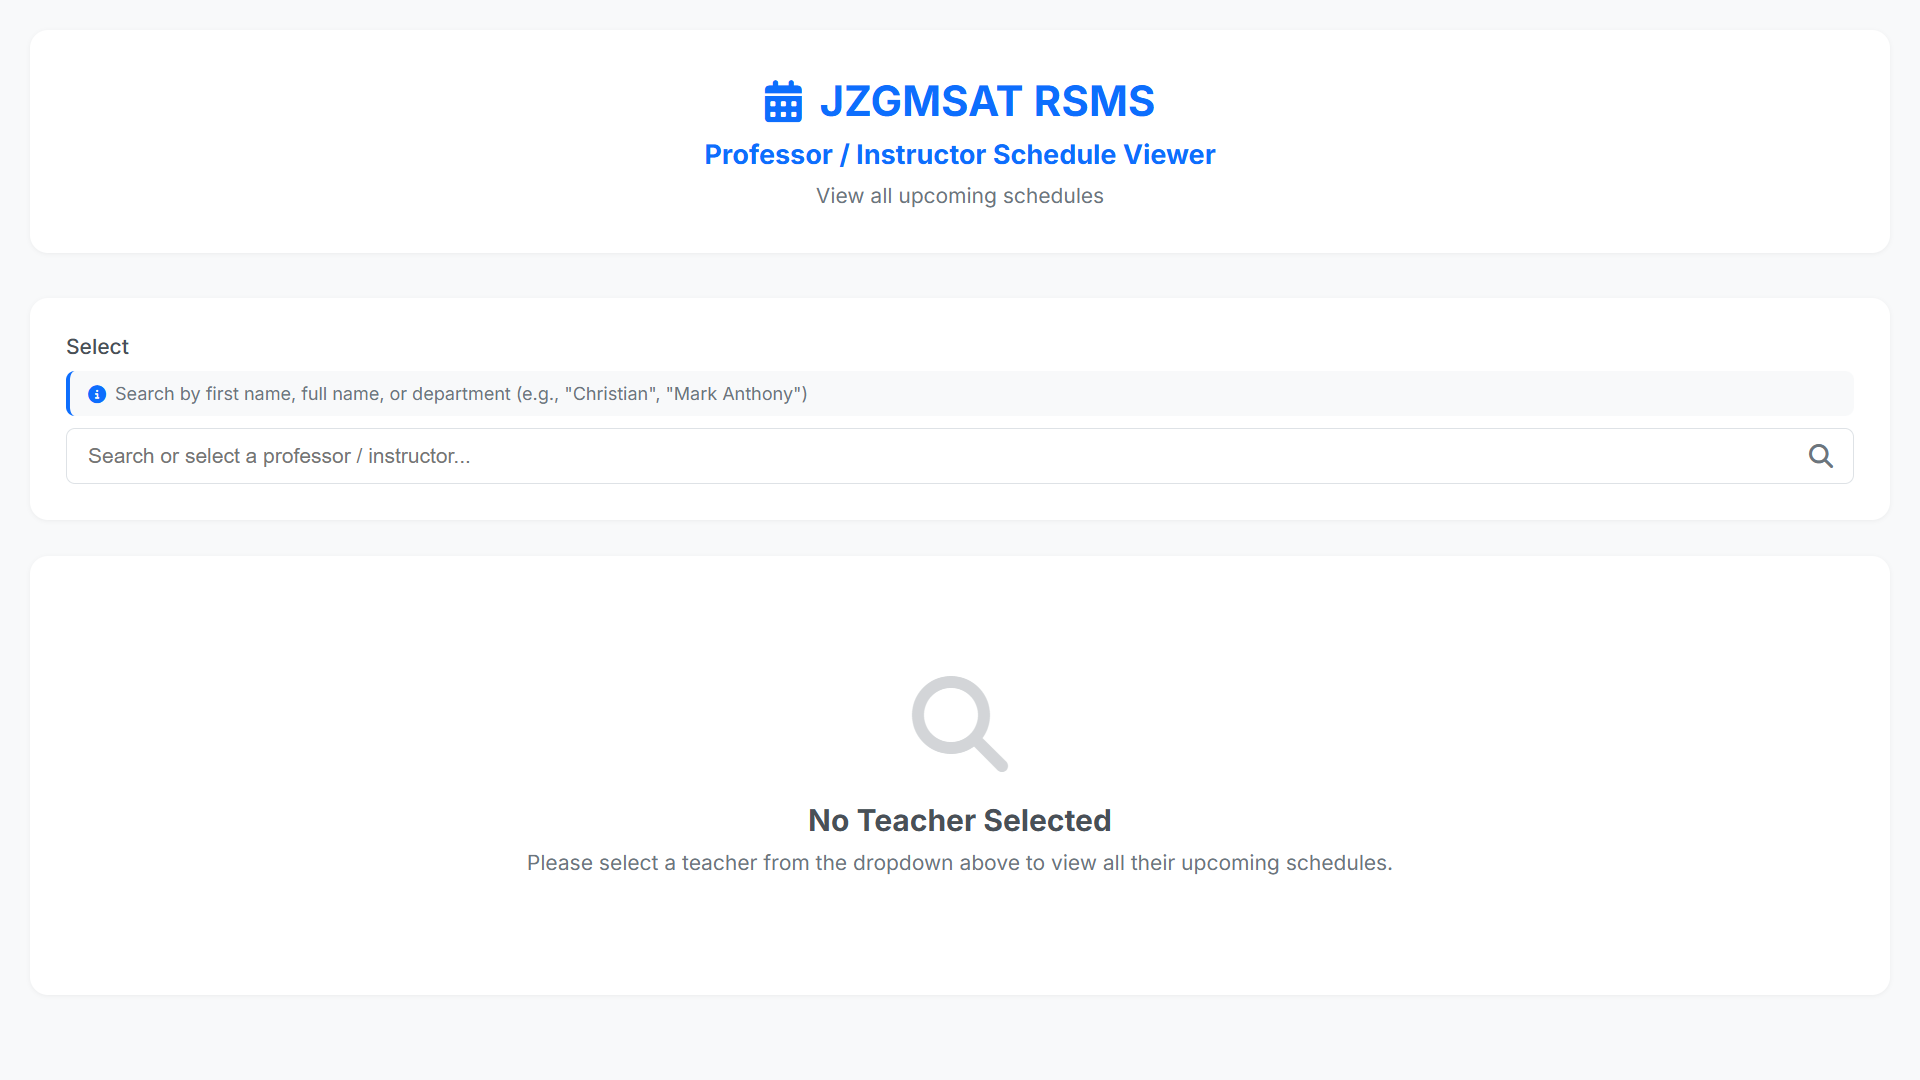
Task: Click the blue info icon in the hint
Action: tap(97, 394)
